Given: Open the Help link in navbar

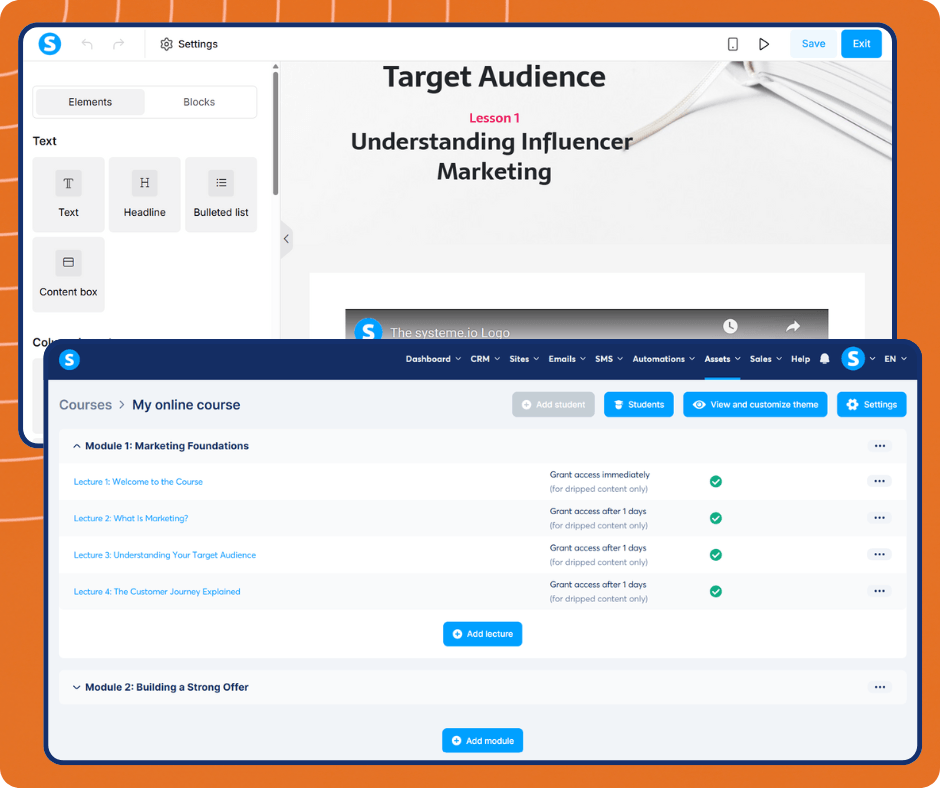Looking at the screenshot, I should coord(800,359).
